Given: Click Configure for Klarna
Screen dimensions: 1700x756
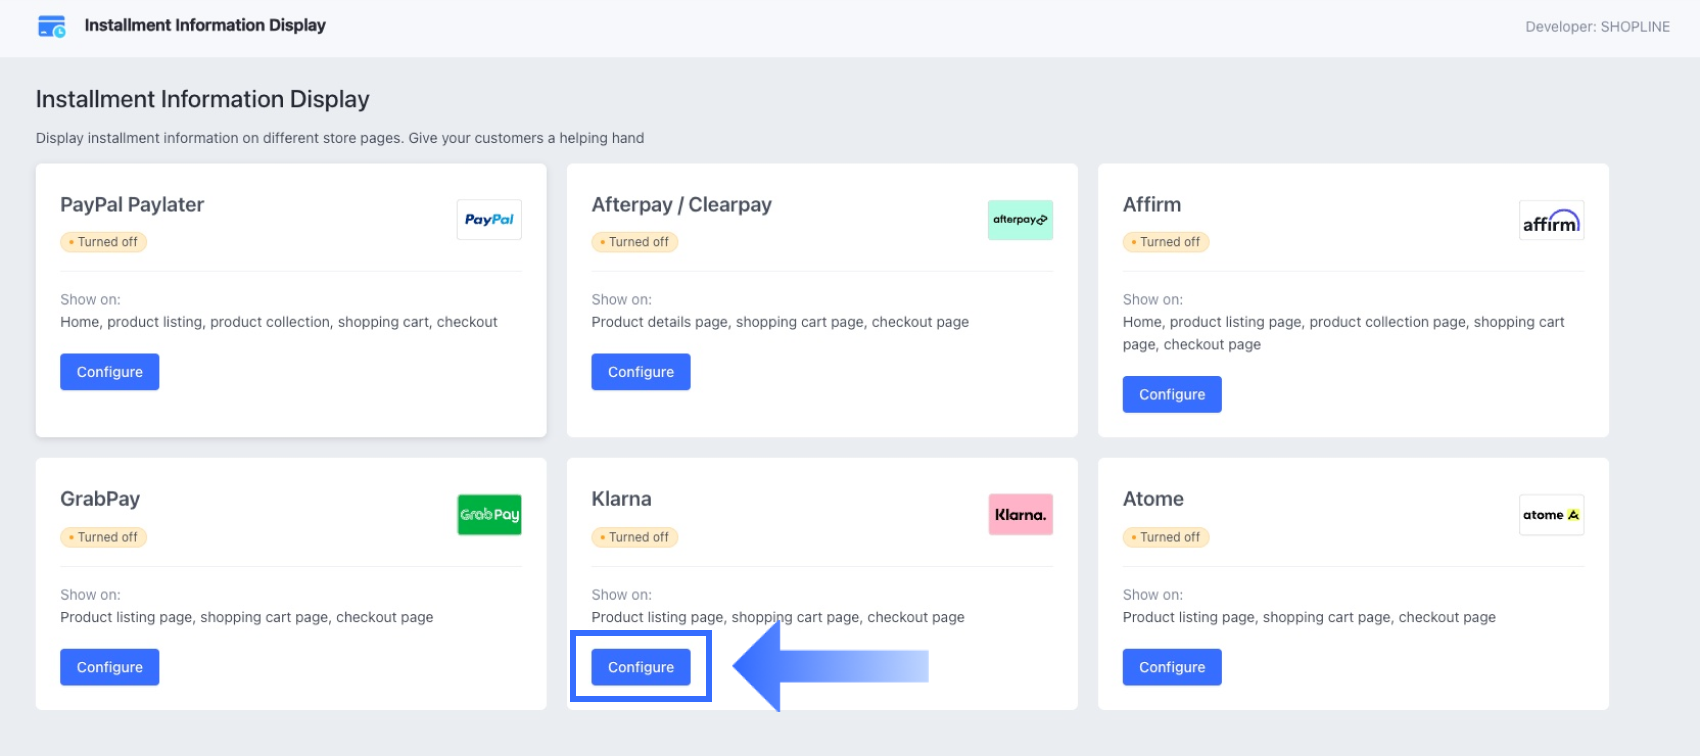Looking at the screenshot, I should 641,667.
